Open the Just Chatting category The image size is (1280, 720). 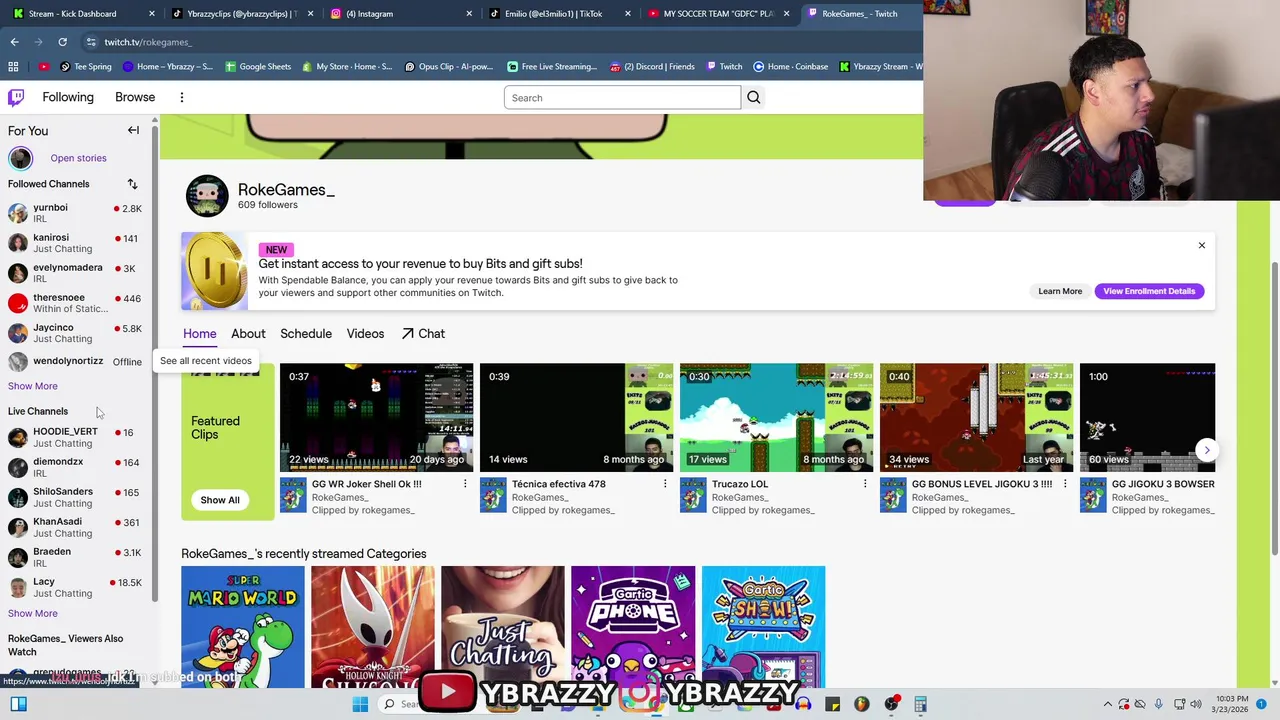coord(503,627)
